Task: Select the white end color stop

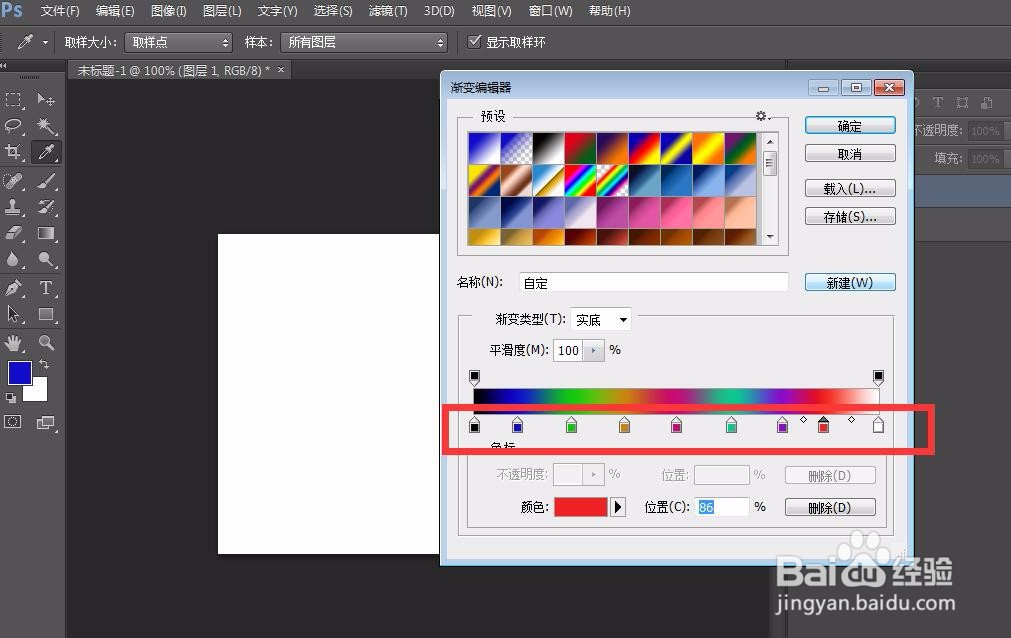Action: coord(878,424)
